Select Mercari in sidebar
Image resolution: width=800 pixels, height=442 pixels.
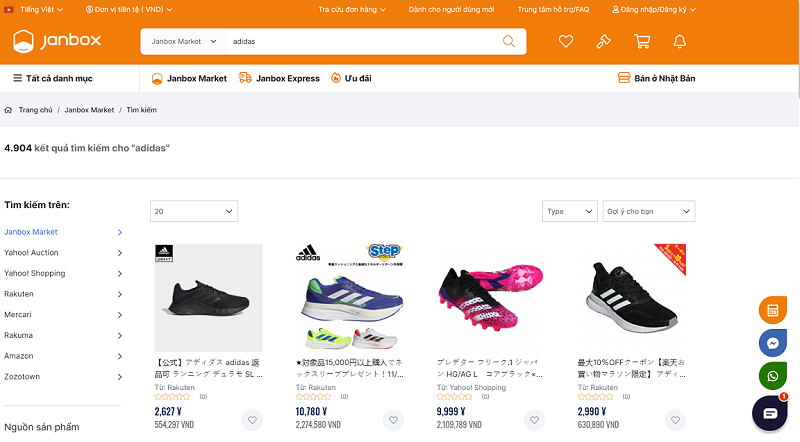coord(18,314)
